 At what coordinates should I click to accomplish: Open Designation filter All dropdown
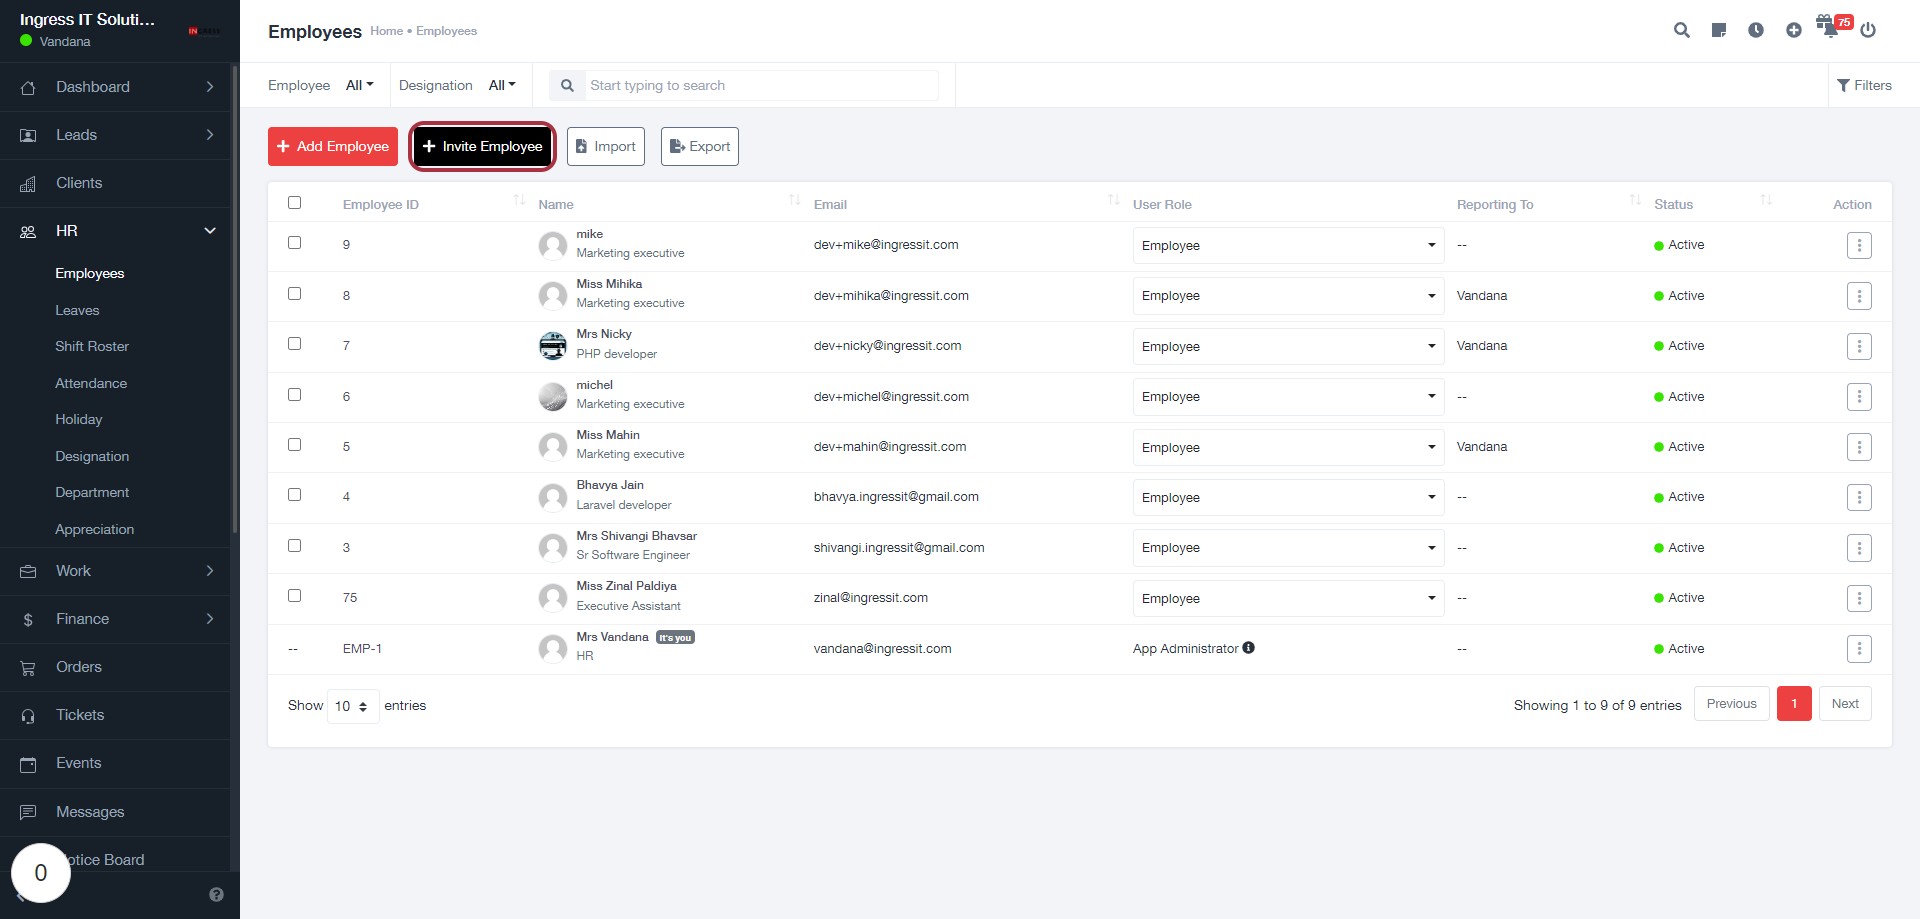click(502, 85)
